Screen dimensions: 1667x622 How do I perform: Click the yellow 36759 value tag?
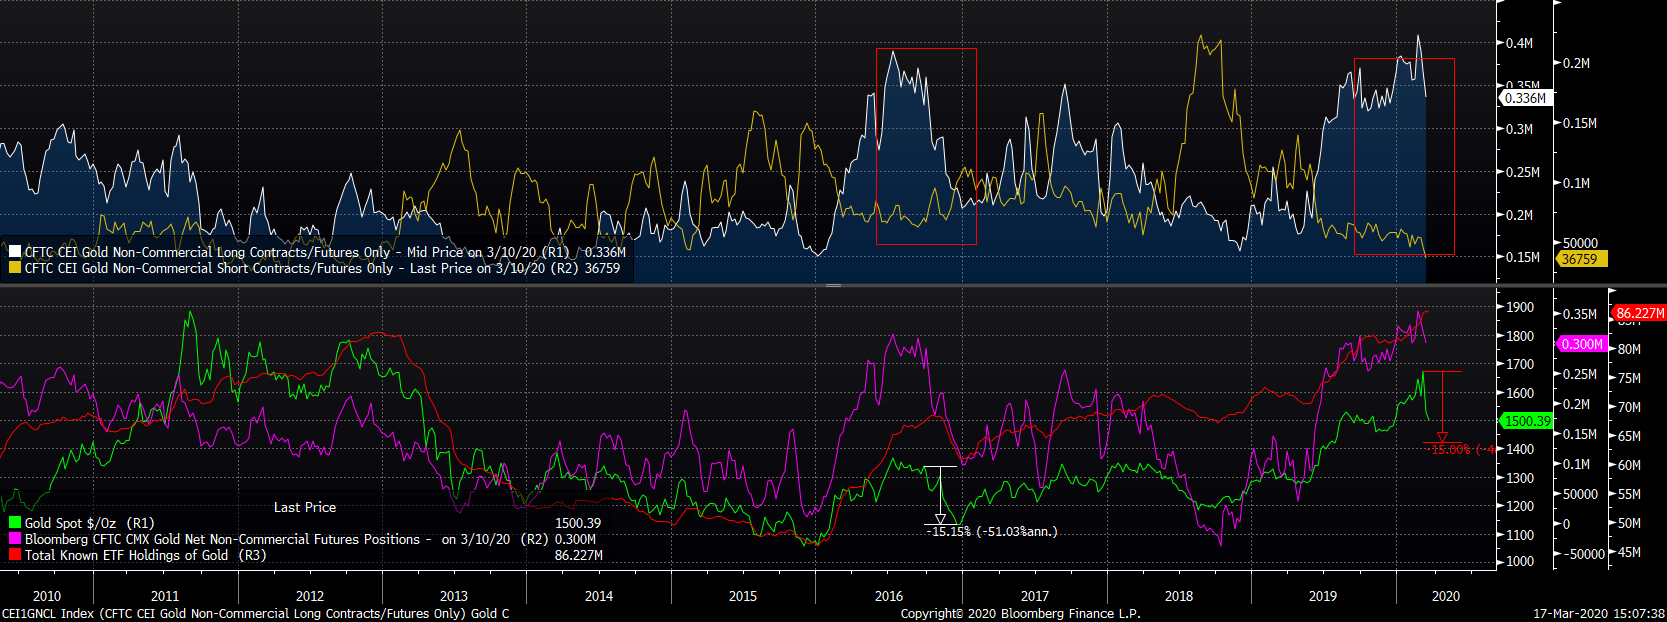pos(1580,259)
